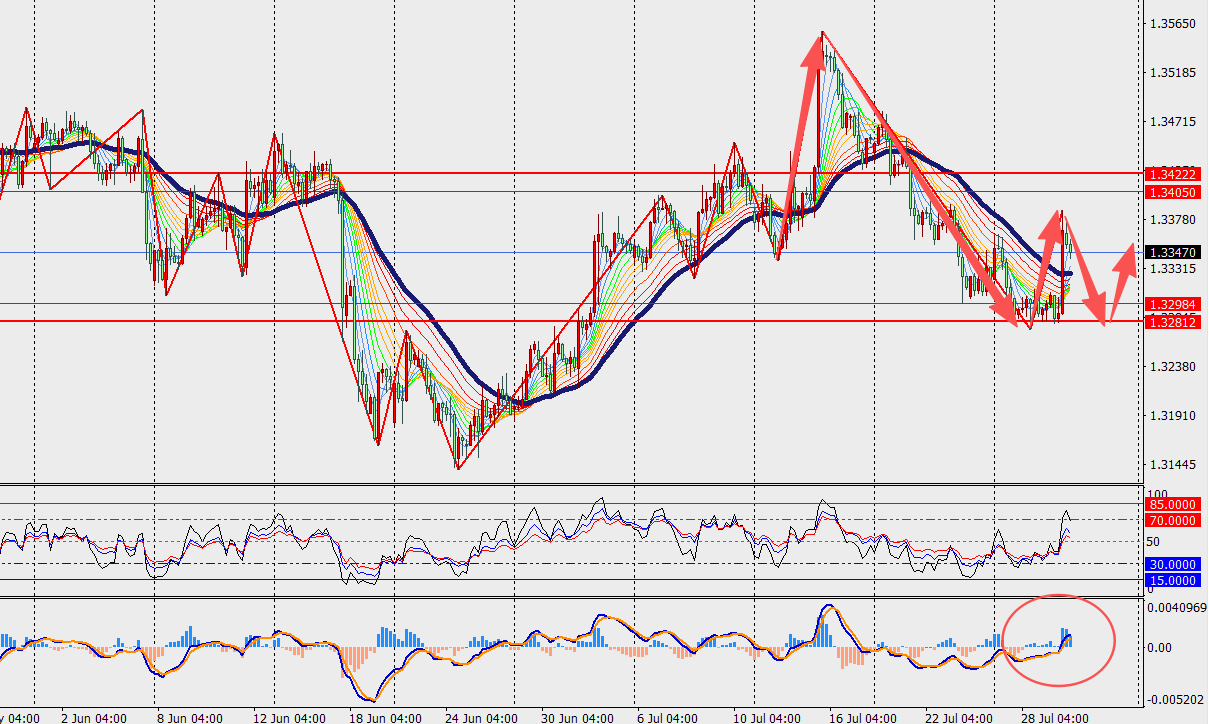Select the 1.35650 top price axis label
This screenshot has width=1209, height=724.
1173,24
